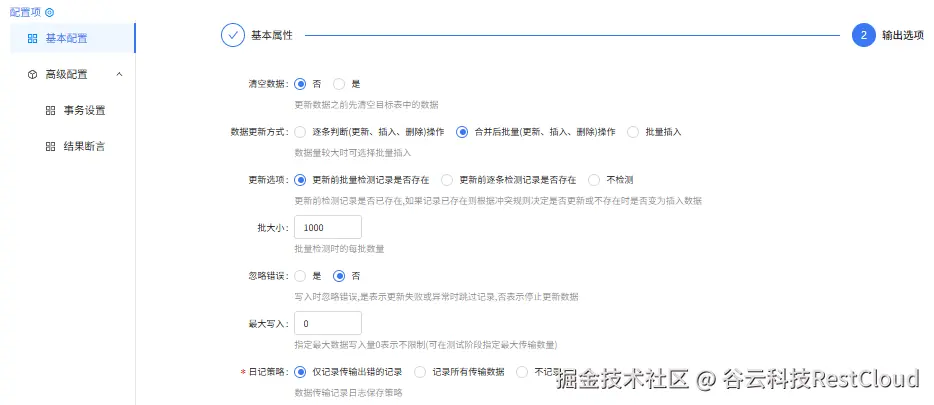Select 否 for 忽略错误
The width and height of the screenshot is (934, 405).
[339, 276]
